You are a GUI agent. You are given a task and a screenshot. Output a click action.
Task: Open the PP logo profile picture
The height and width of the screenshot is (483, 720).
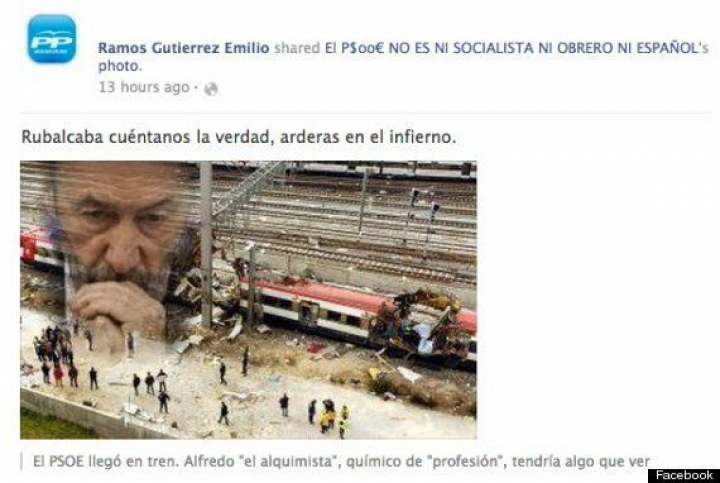52,39
